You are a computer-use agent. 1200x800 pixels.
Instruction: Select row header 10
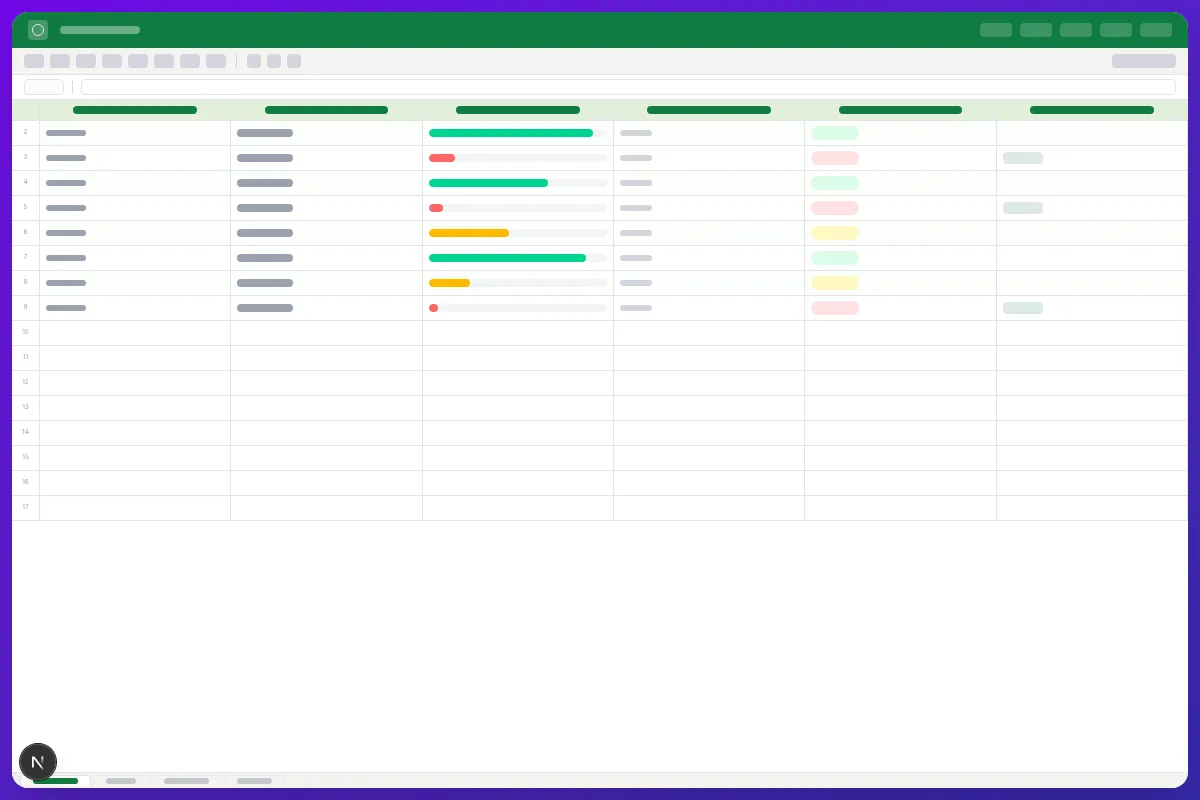(x=26, y=333)
